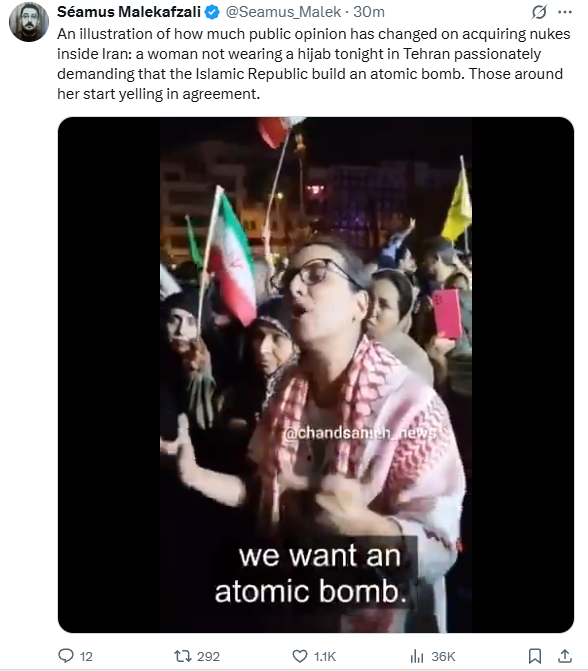Open Séamus Malekafzali's profile avatar
588x671 pixels.
29,22
